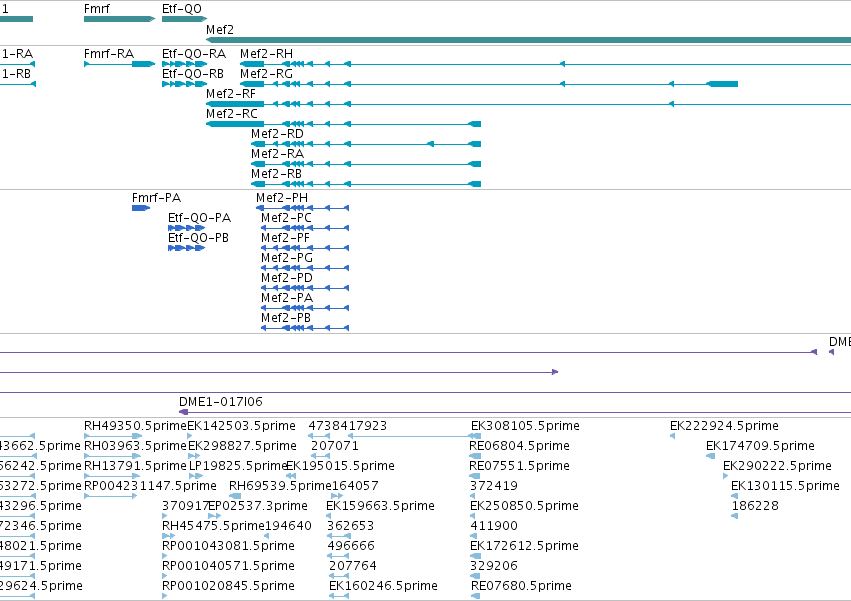Click EST EK174709.5prime

click(760, 446)
